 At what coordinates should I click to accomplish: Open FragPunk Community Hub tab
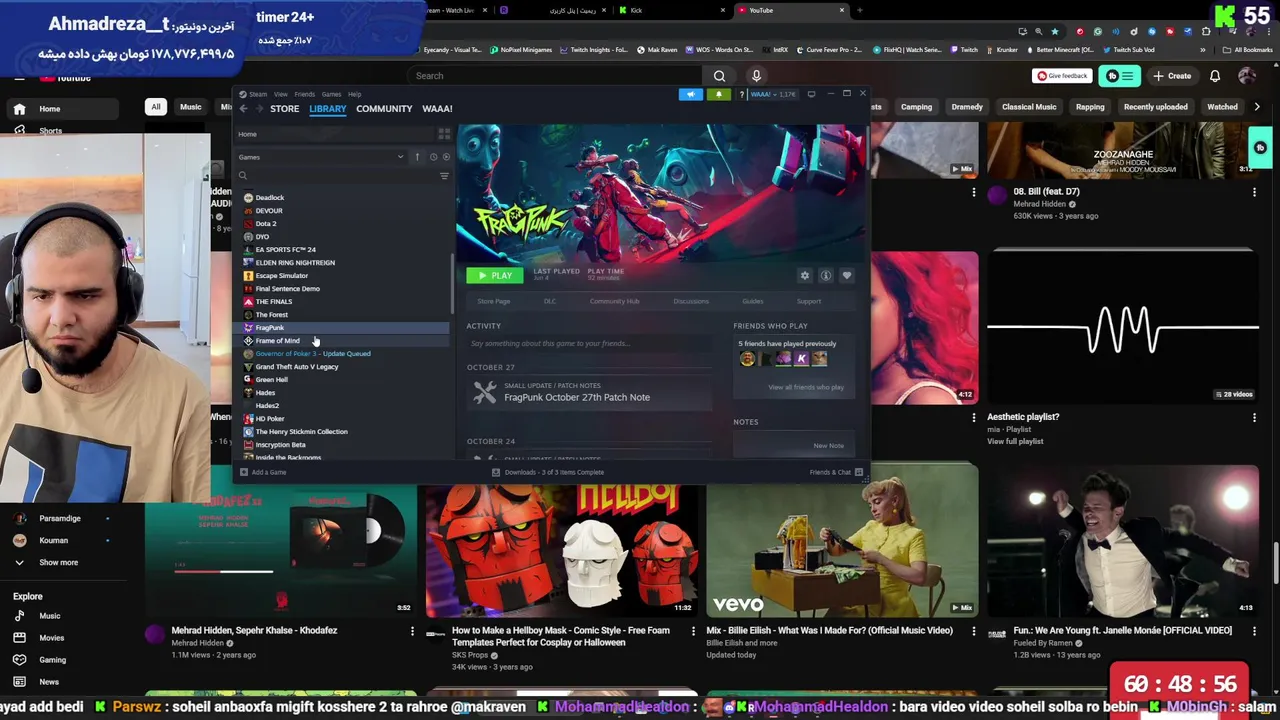614,301
